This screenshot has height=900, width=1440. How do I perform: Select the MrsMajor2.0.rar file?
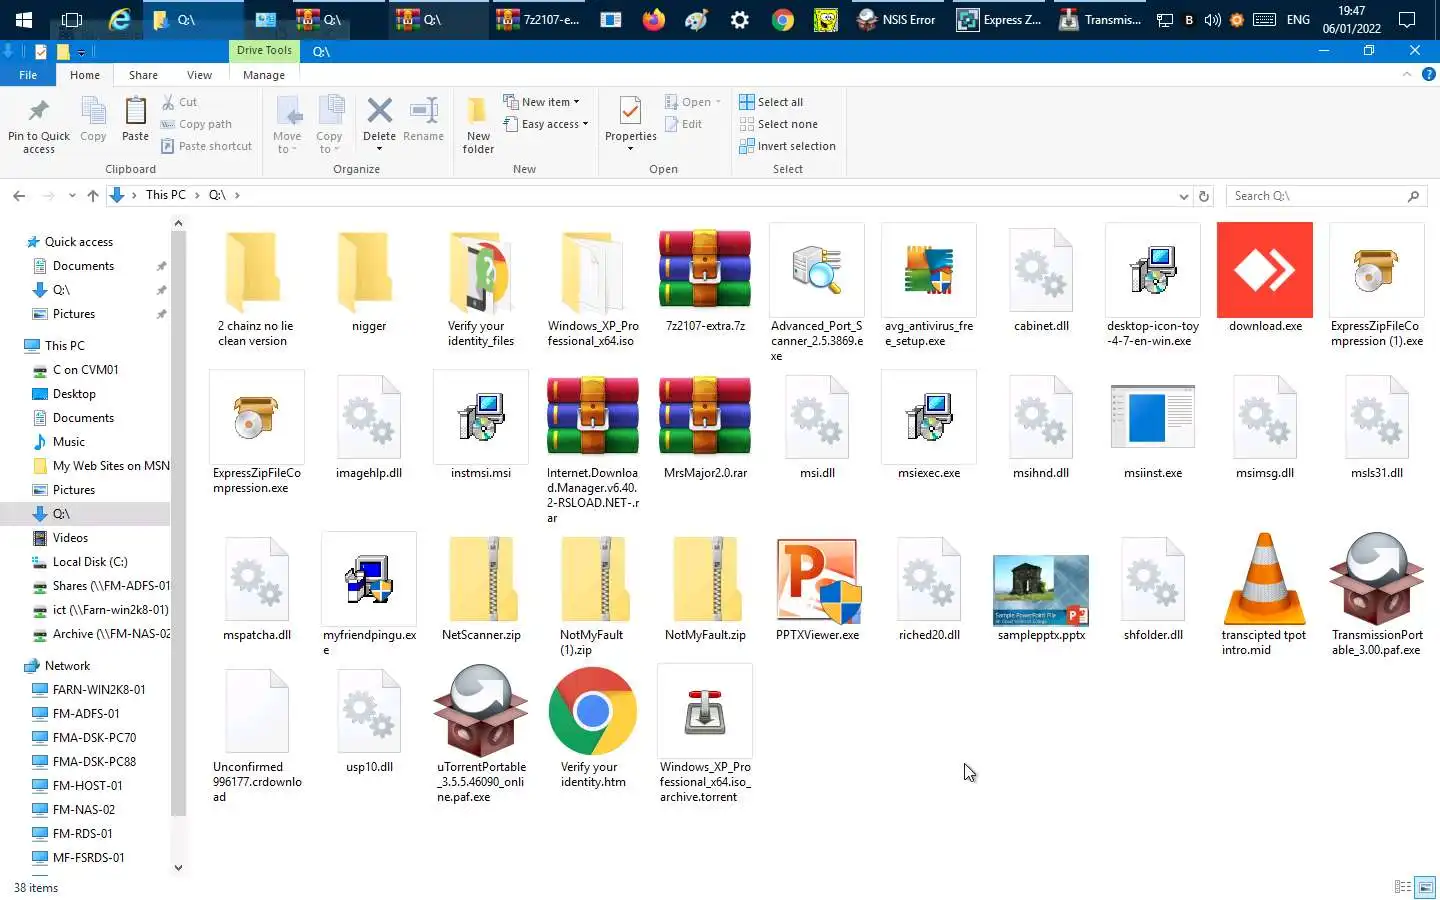tap(705, 427)
